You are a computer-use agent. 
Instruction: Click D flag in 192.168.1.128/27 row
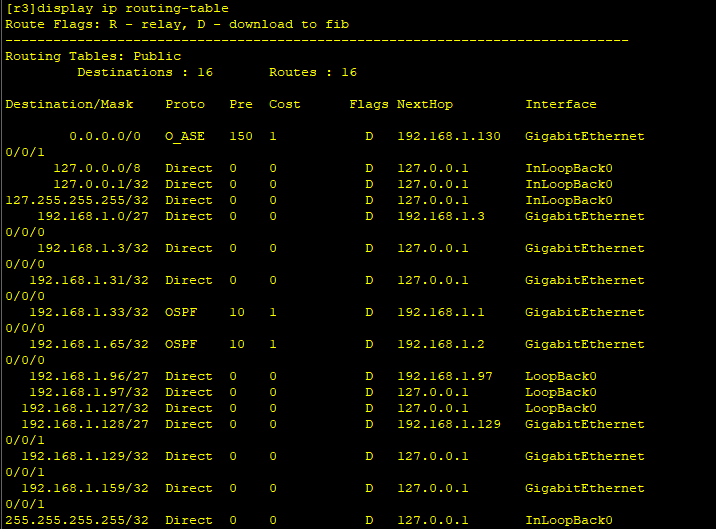tap(369, 424)
